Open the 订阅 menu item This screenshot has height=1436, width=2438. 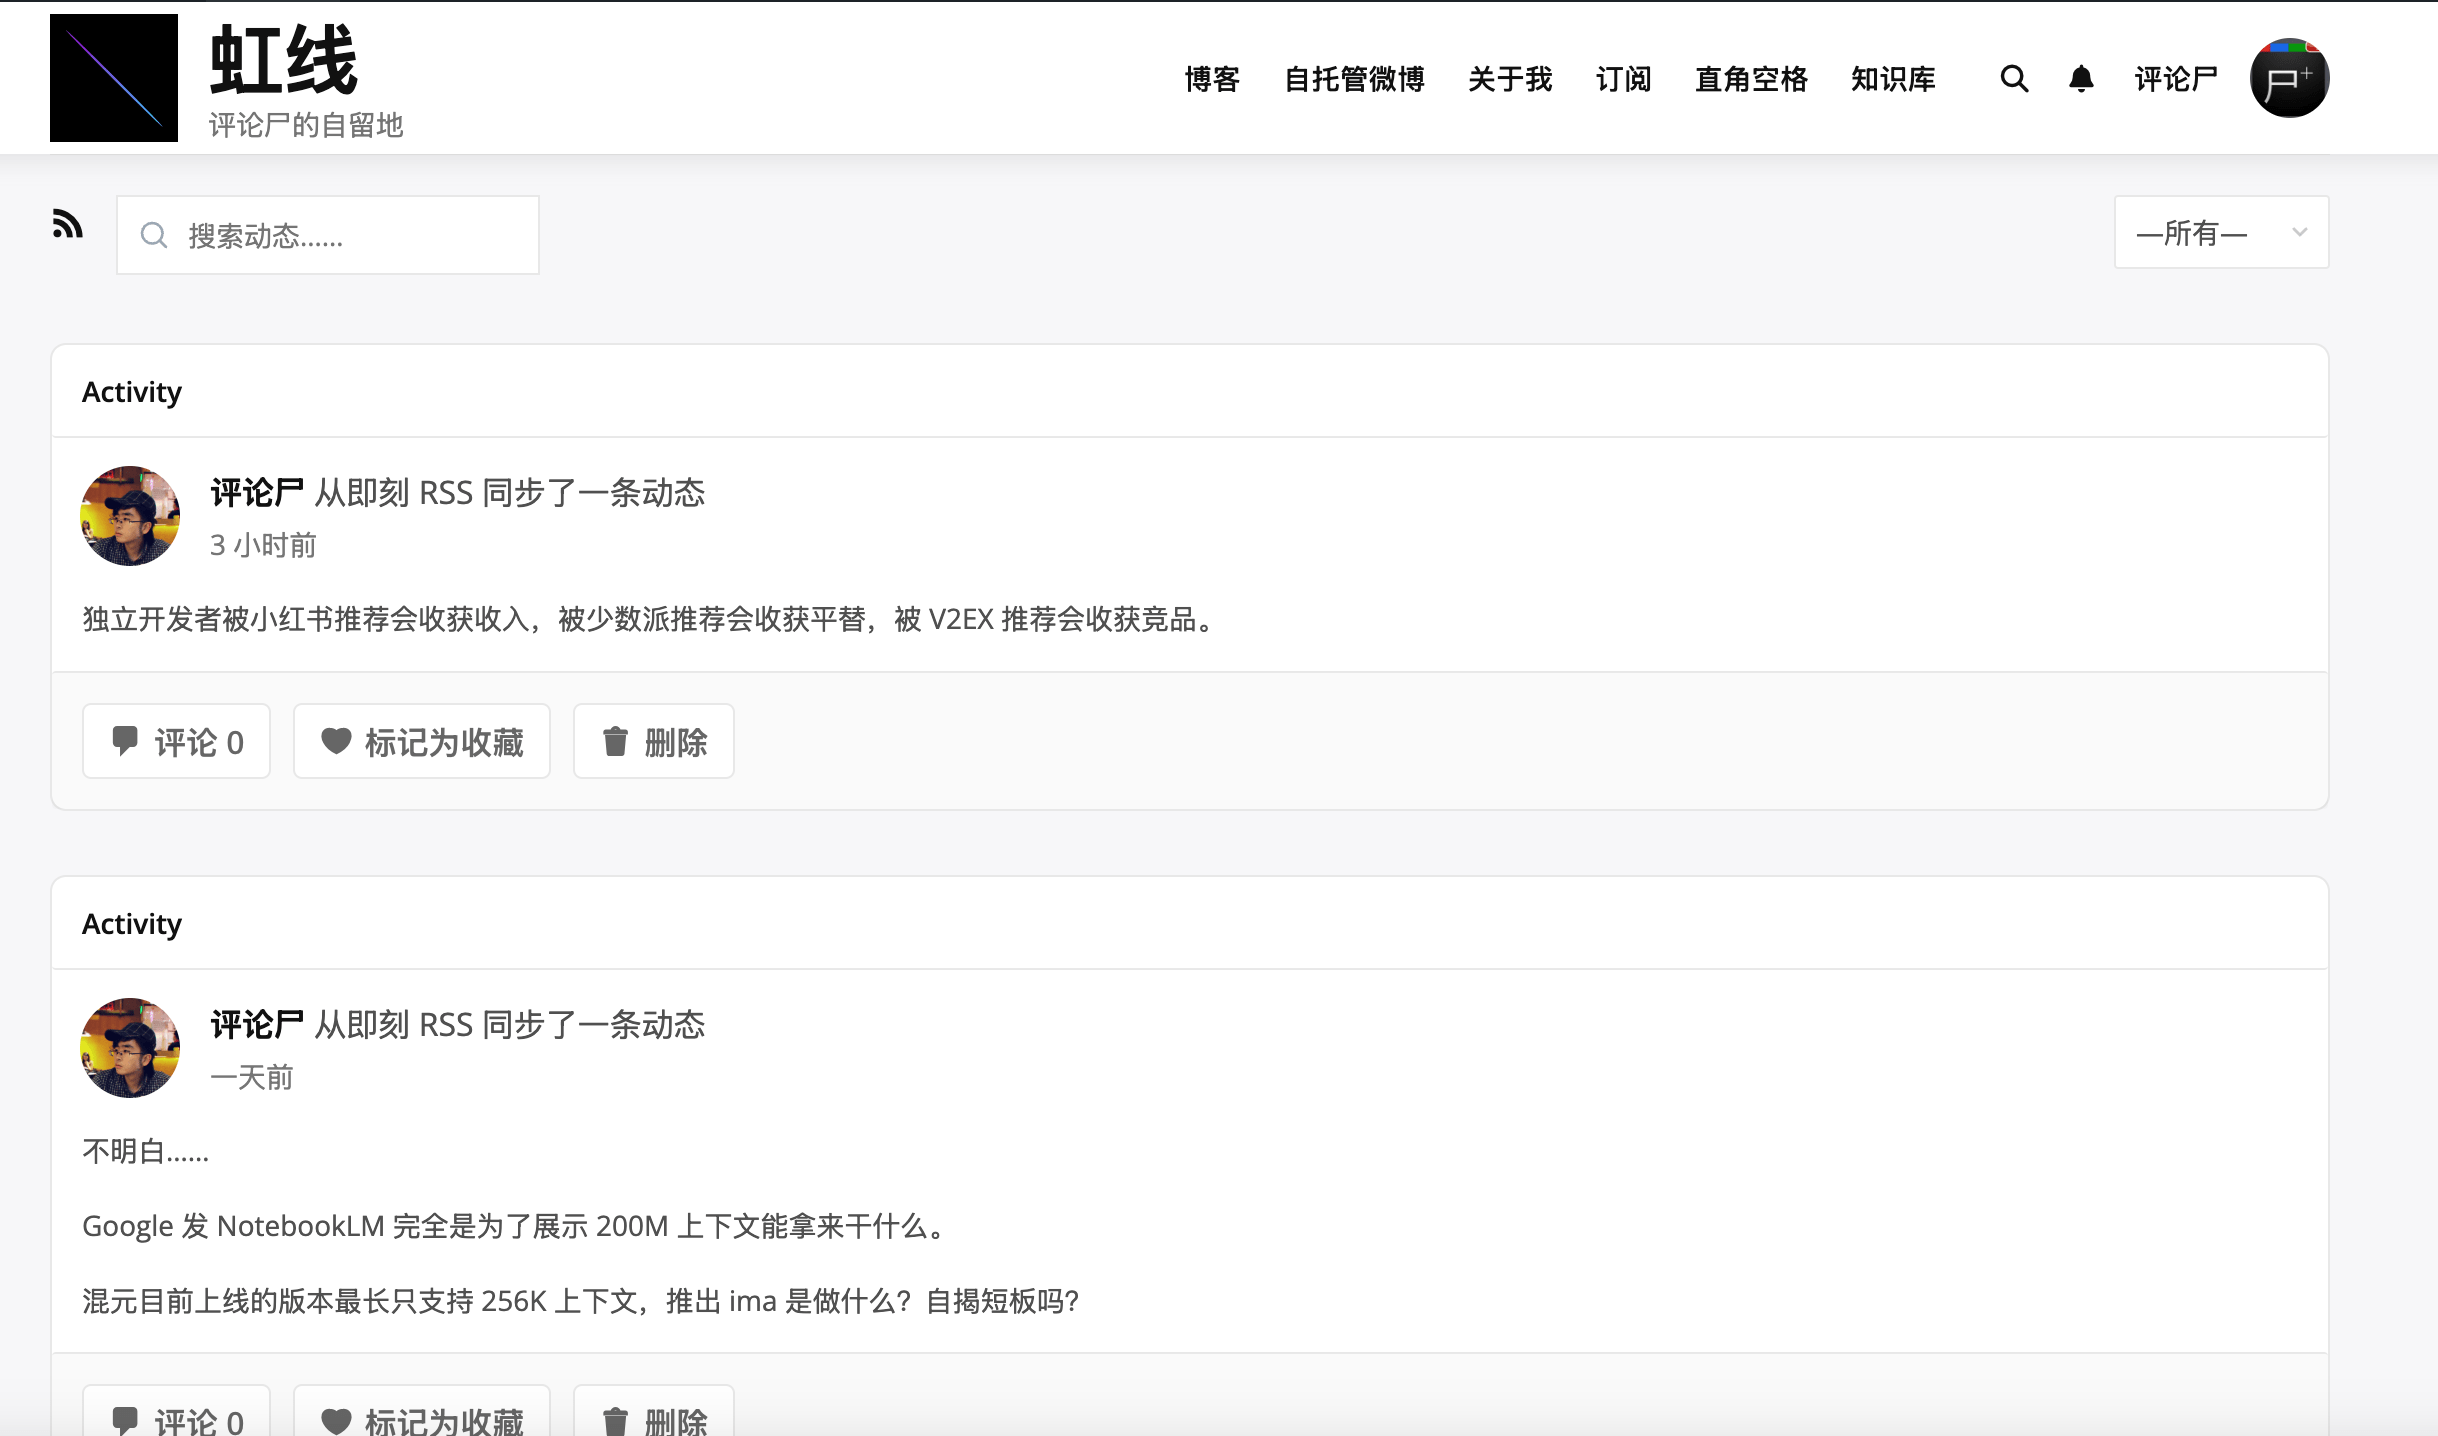tap(1623, 79)
